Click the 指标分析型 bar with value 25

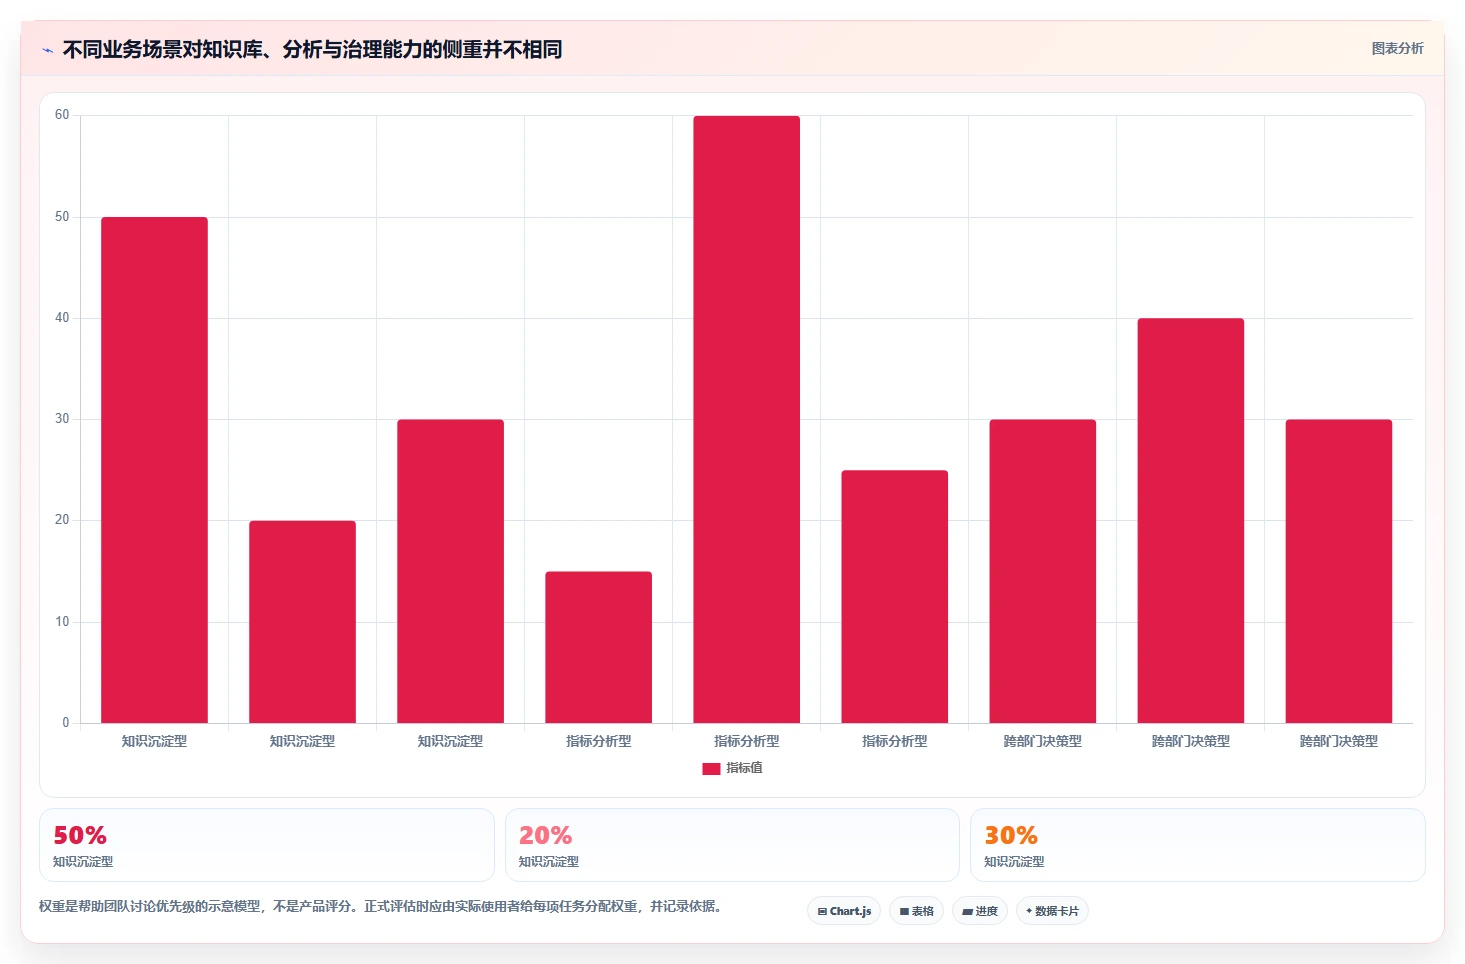click(894, 597)
